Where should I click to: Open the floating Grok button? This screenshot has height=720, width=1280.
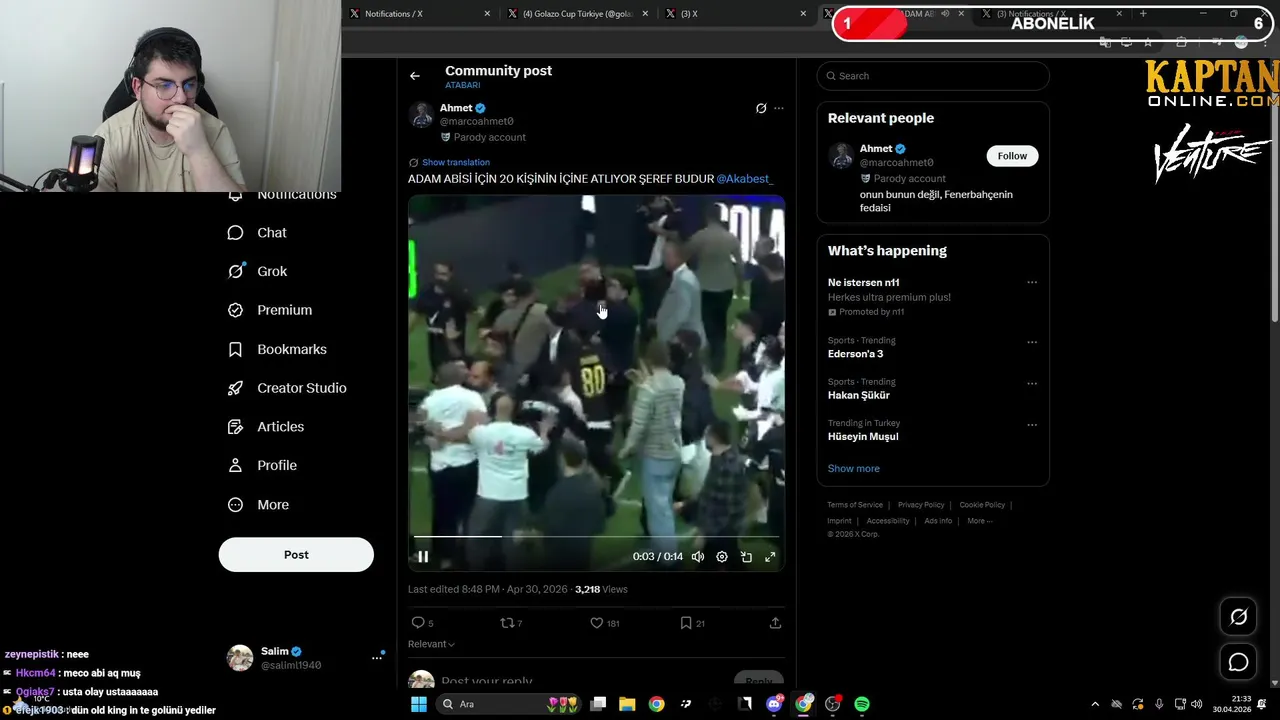tap(1238, 618)
